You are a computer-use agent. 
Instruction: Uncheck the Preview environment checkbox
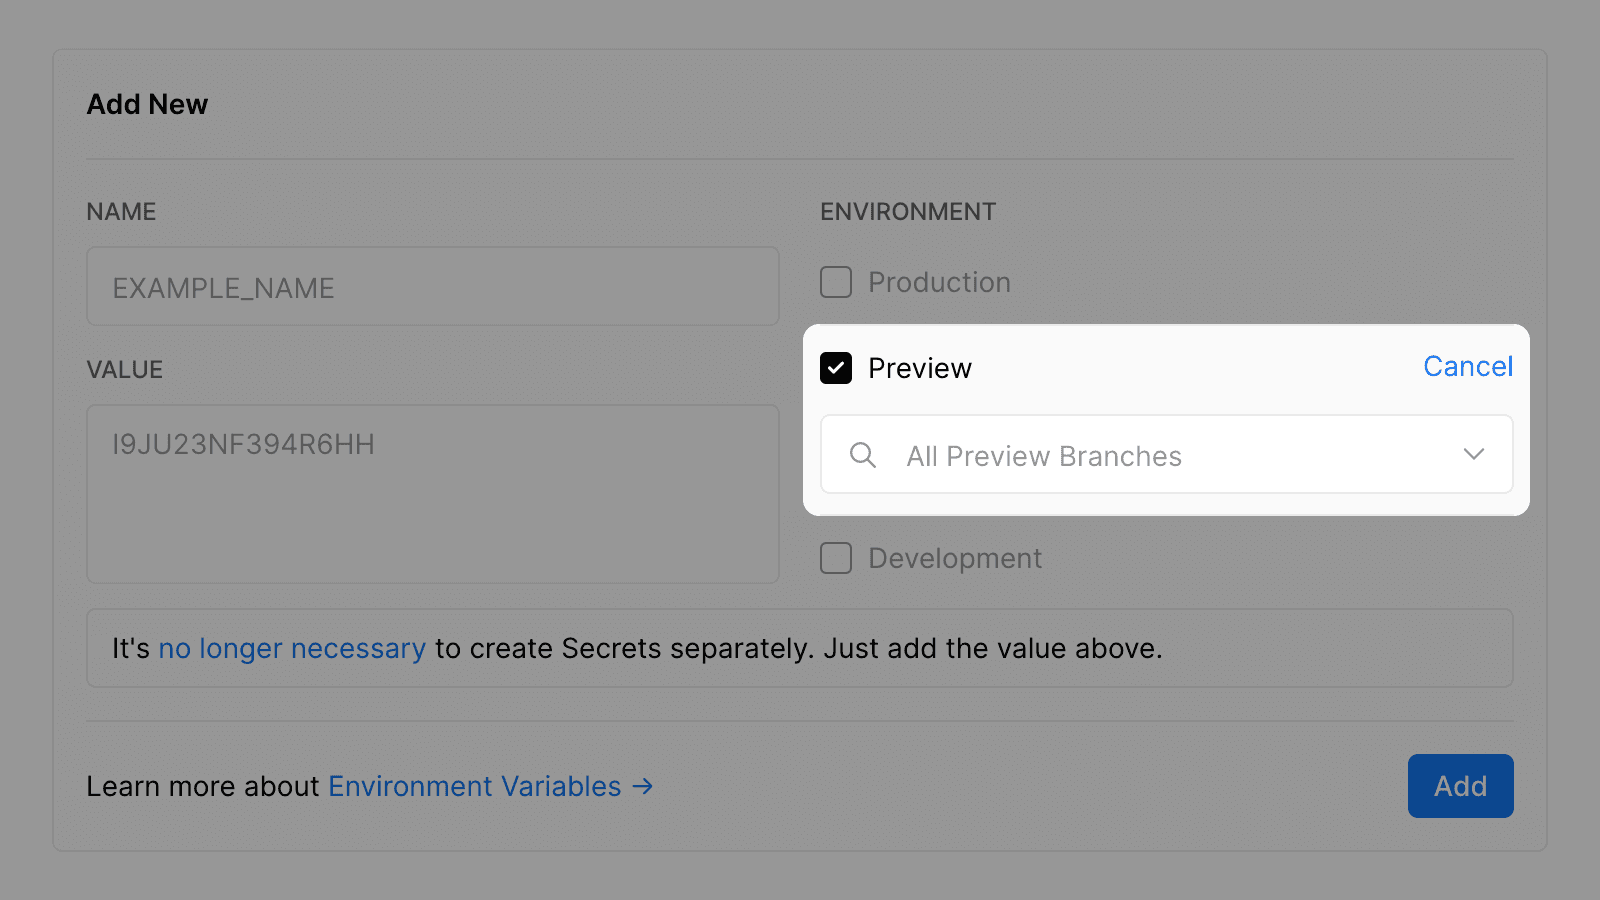[x=836, y=368]
